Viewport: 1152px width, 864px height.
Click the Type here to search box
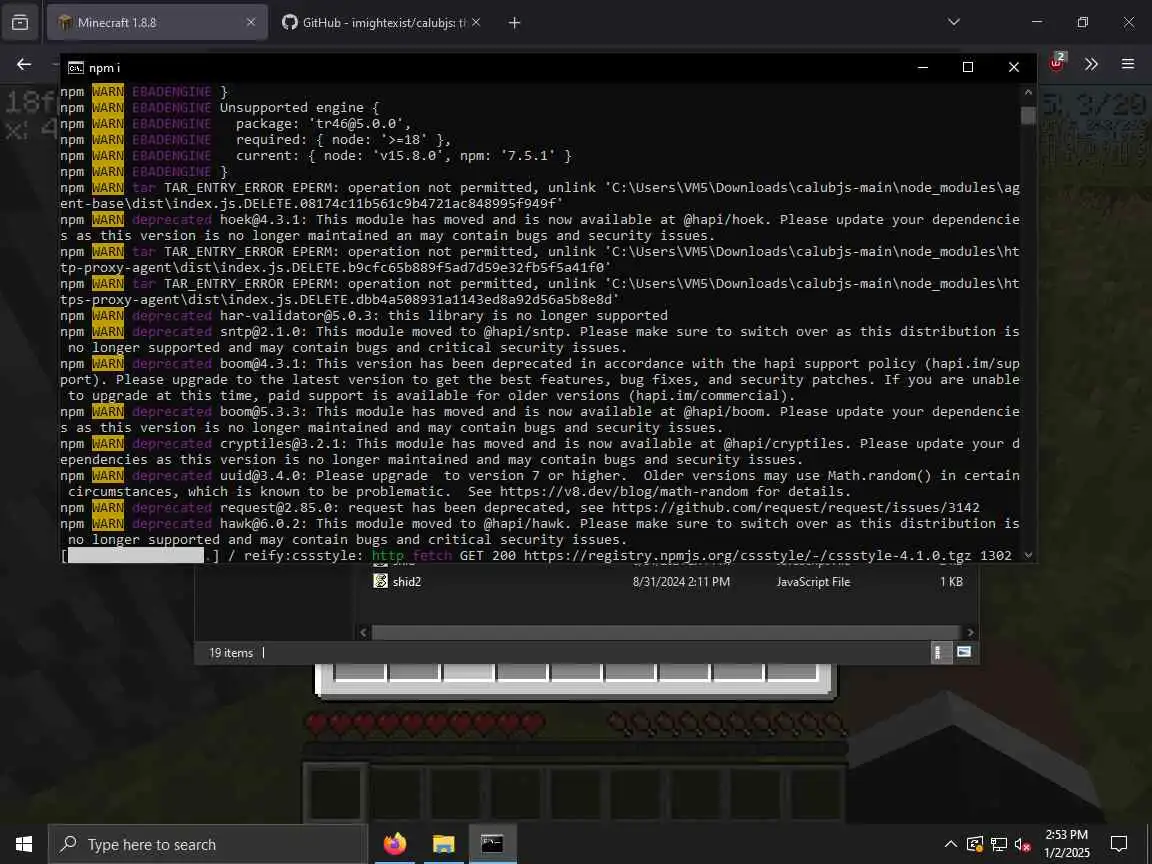click(207, 844)
